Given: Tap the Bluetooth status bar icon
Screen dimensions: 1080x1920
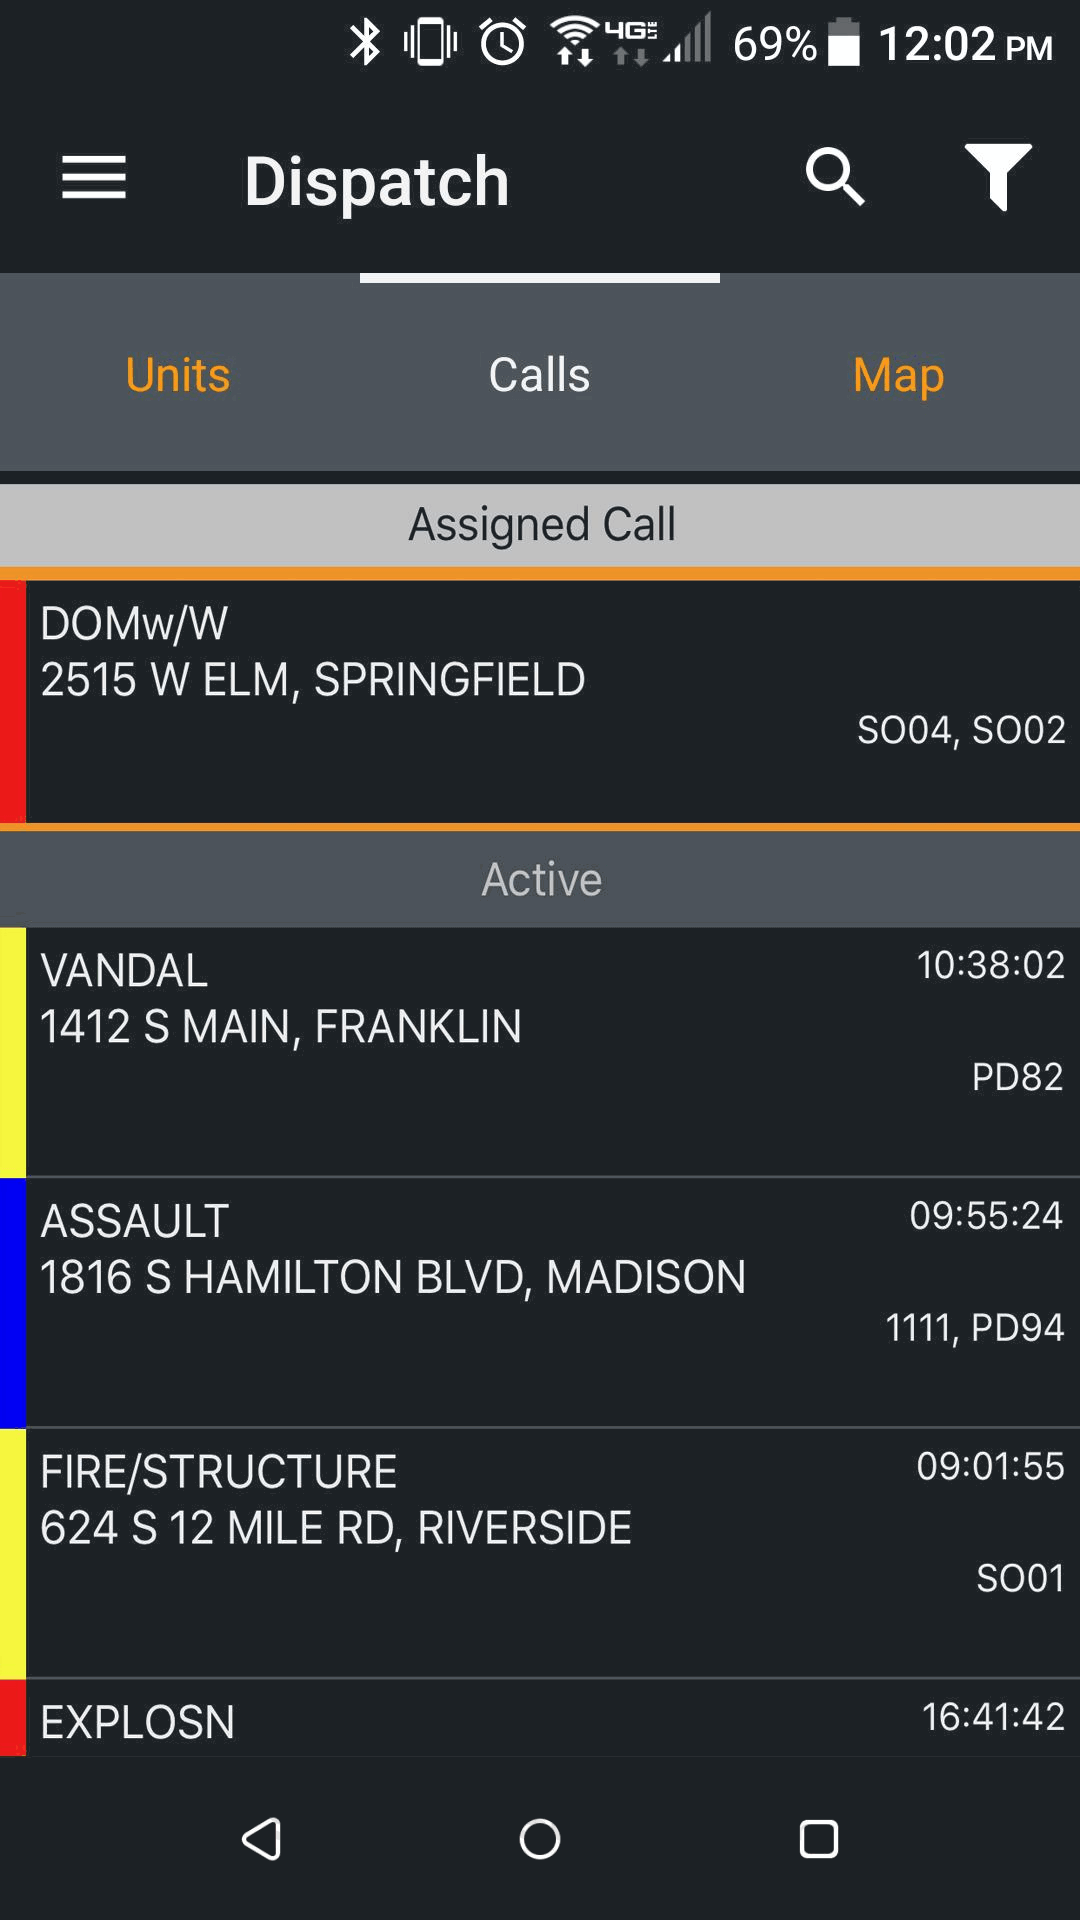Looking at the screenshot, I should click(x=365, y=43).
